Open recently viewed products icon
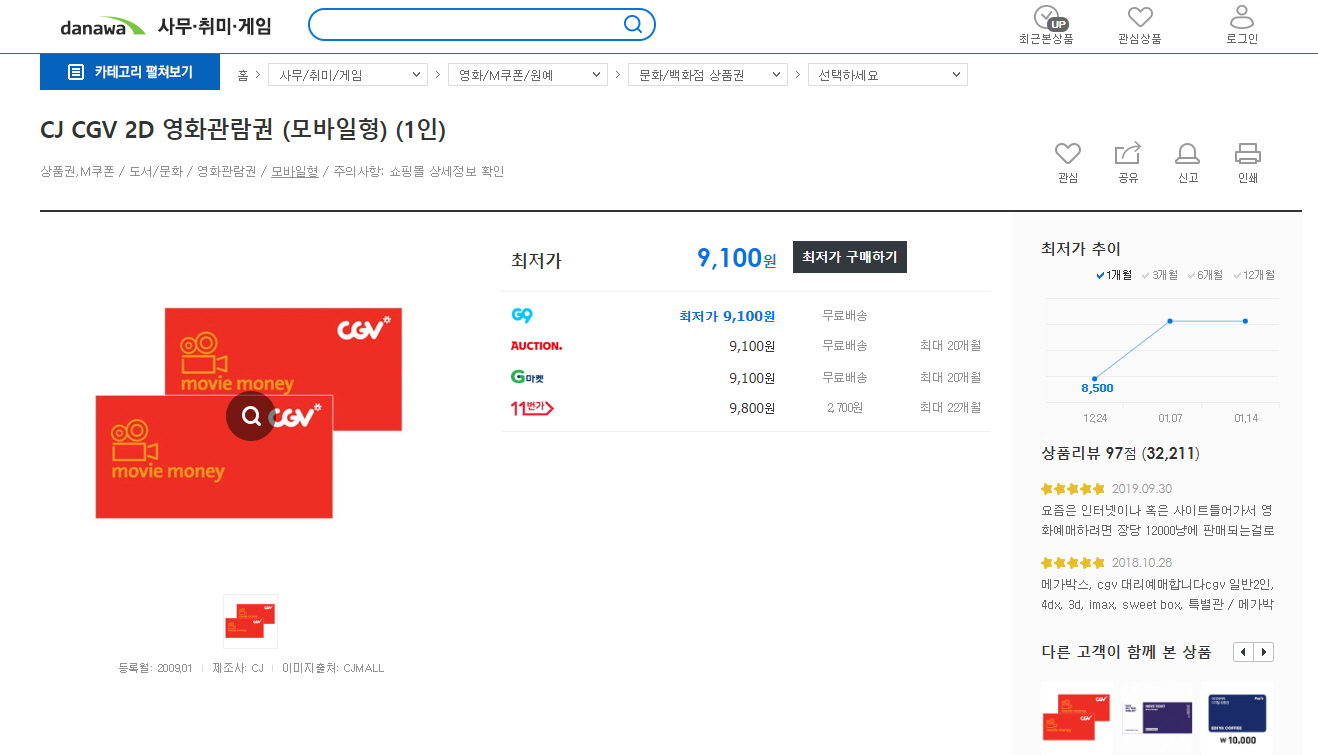 click(x=1047, y=17)
